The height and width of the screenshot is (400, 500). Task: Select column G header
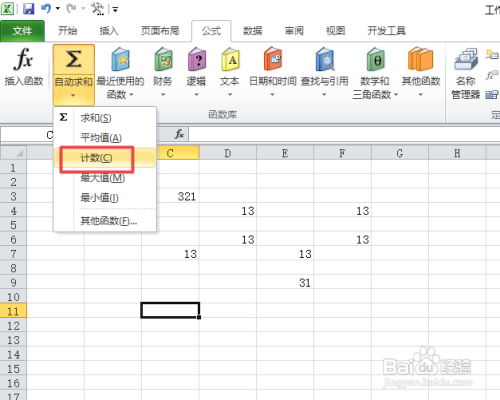tap(400, 153)
